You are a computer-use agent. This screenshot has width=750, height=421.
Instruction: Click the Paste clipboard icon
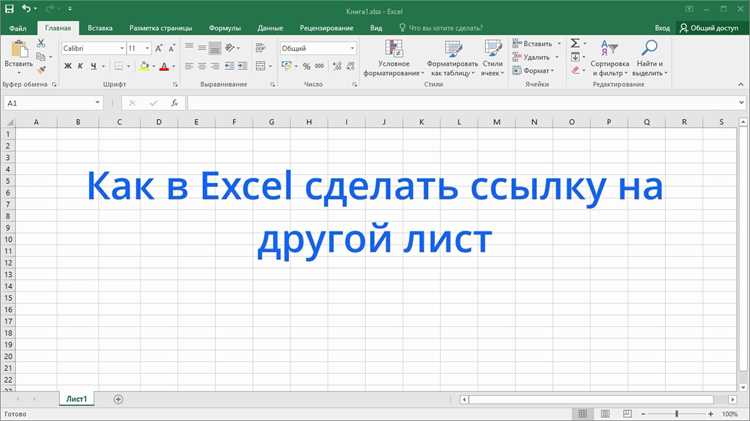pos(19,49)
